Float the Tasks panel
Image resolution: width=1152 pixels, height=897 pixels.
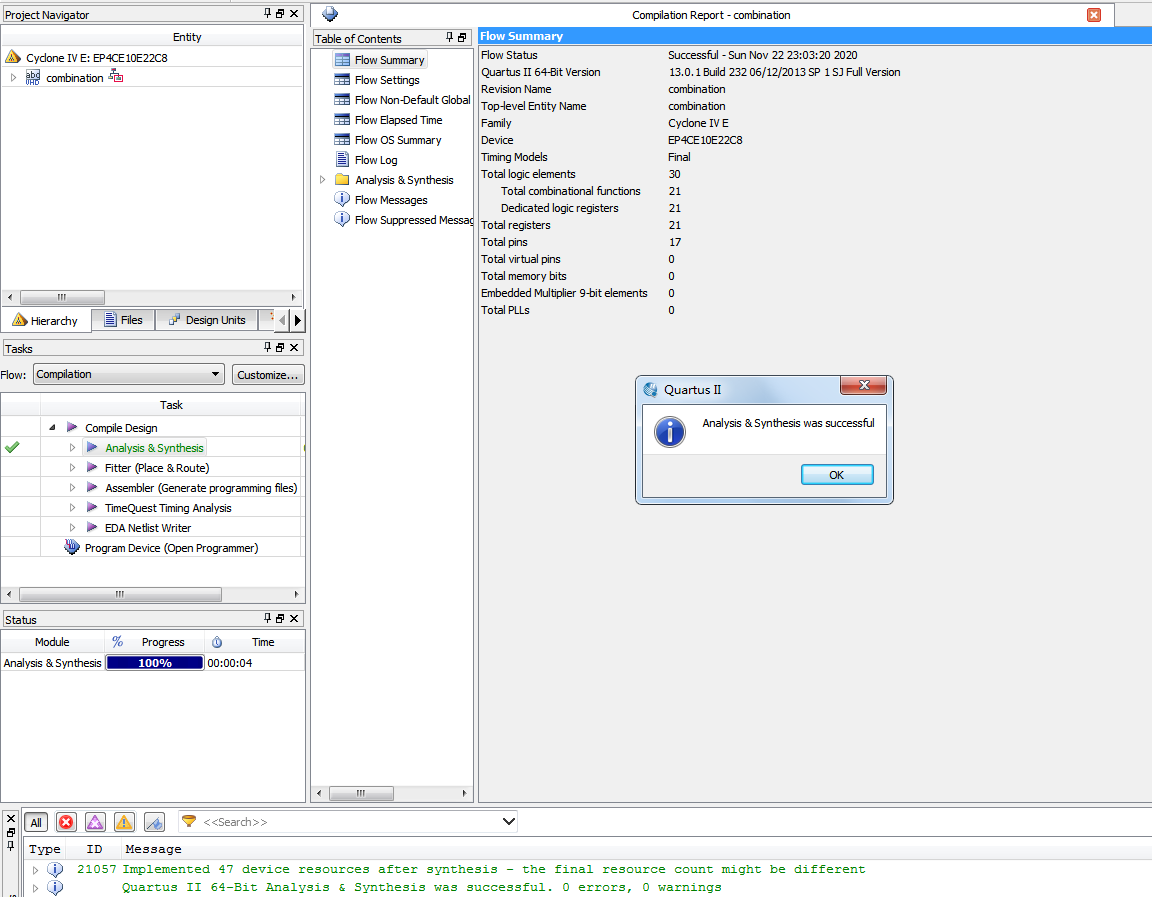click(280, 347)
